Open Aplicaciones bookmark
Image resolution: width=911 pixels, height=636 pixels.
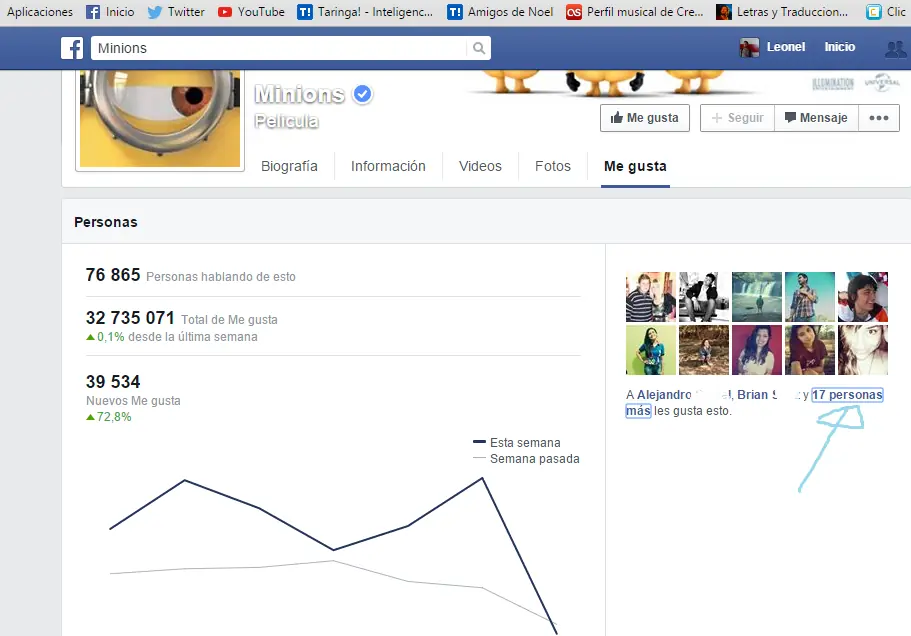pos(40,12)
